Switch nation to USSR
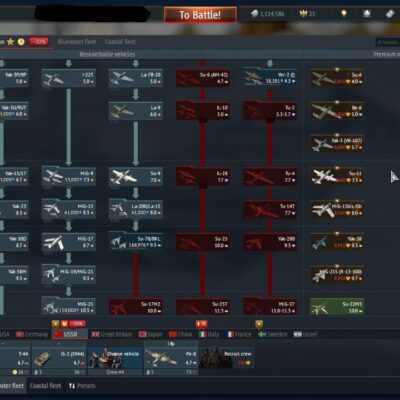 [x=69, y=334]
